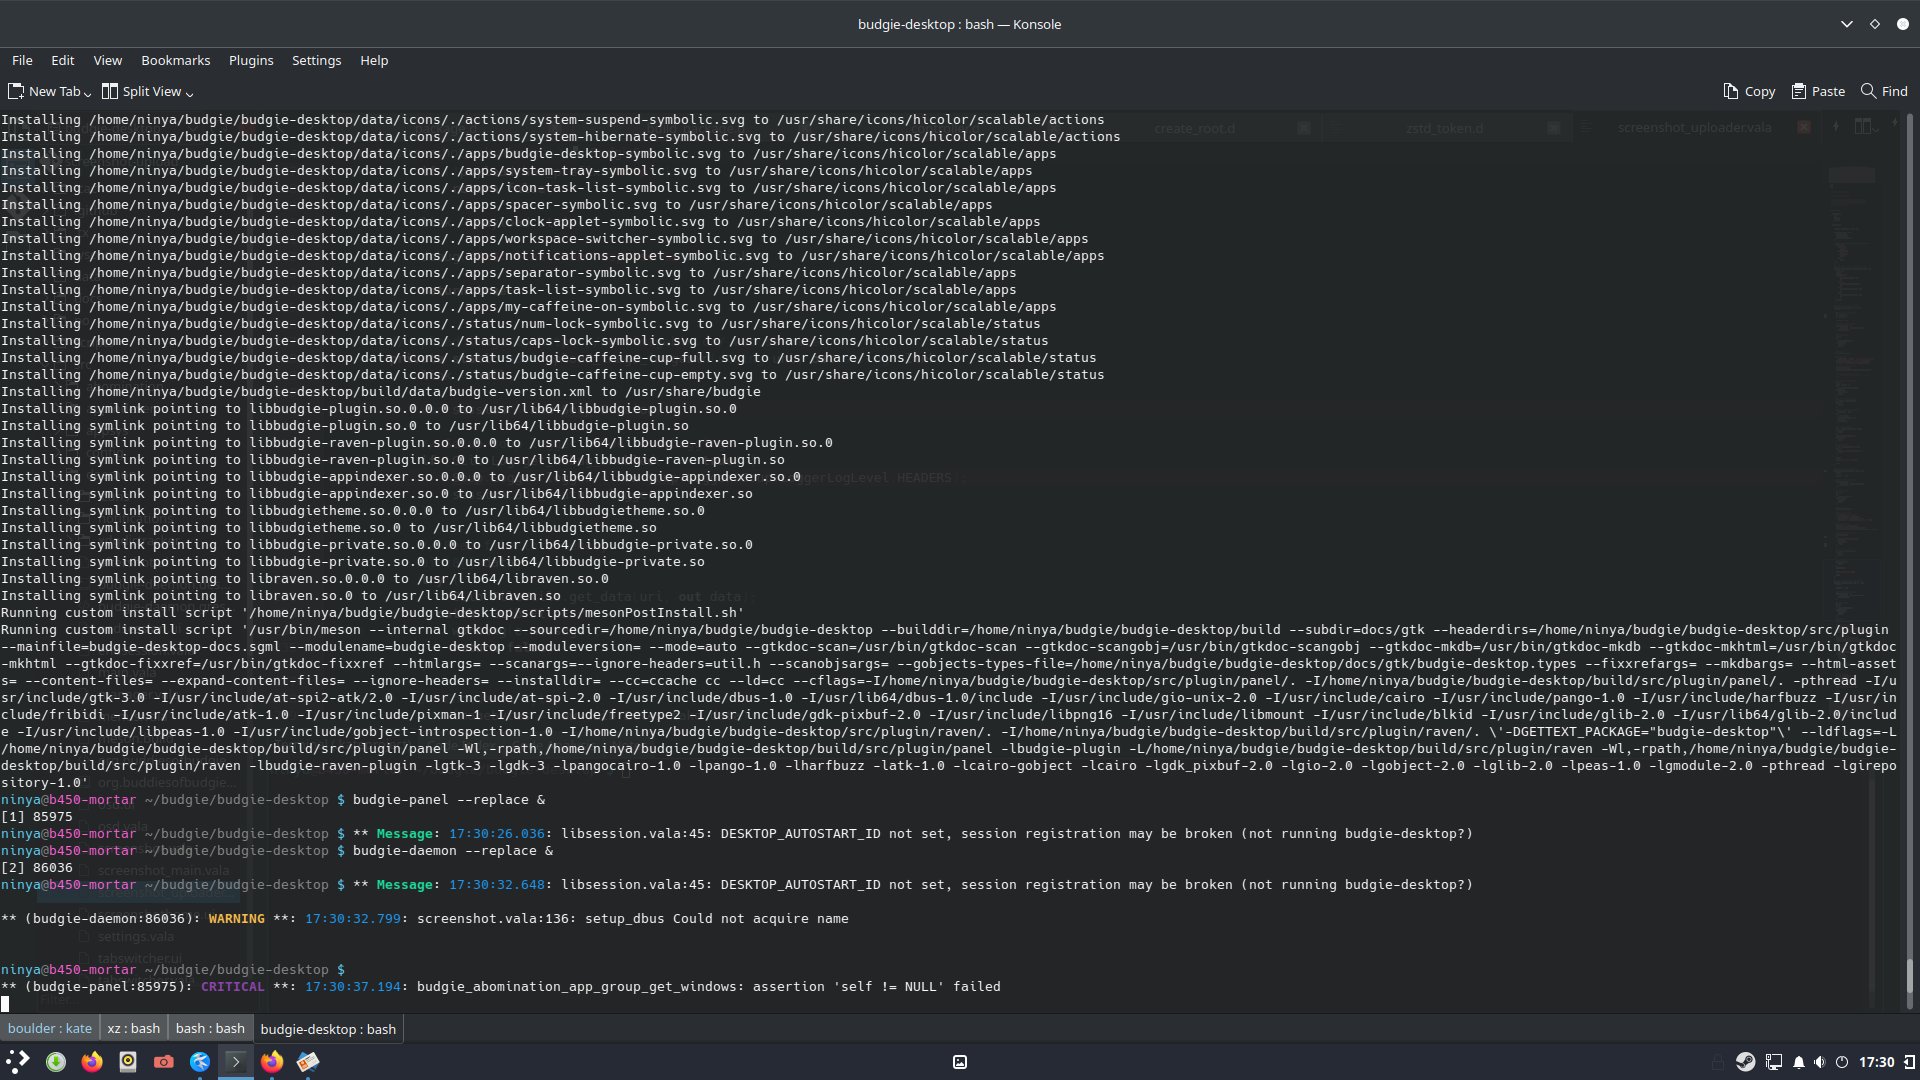Click the Konsole window minimize chevron
The width and height of the screenshot is (1920, 1080).
click(1846, 24)
